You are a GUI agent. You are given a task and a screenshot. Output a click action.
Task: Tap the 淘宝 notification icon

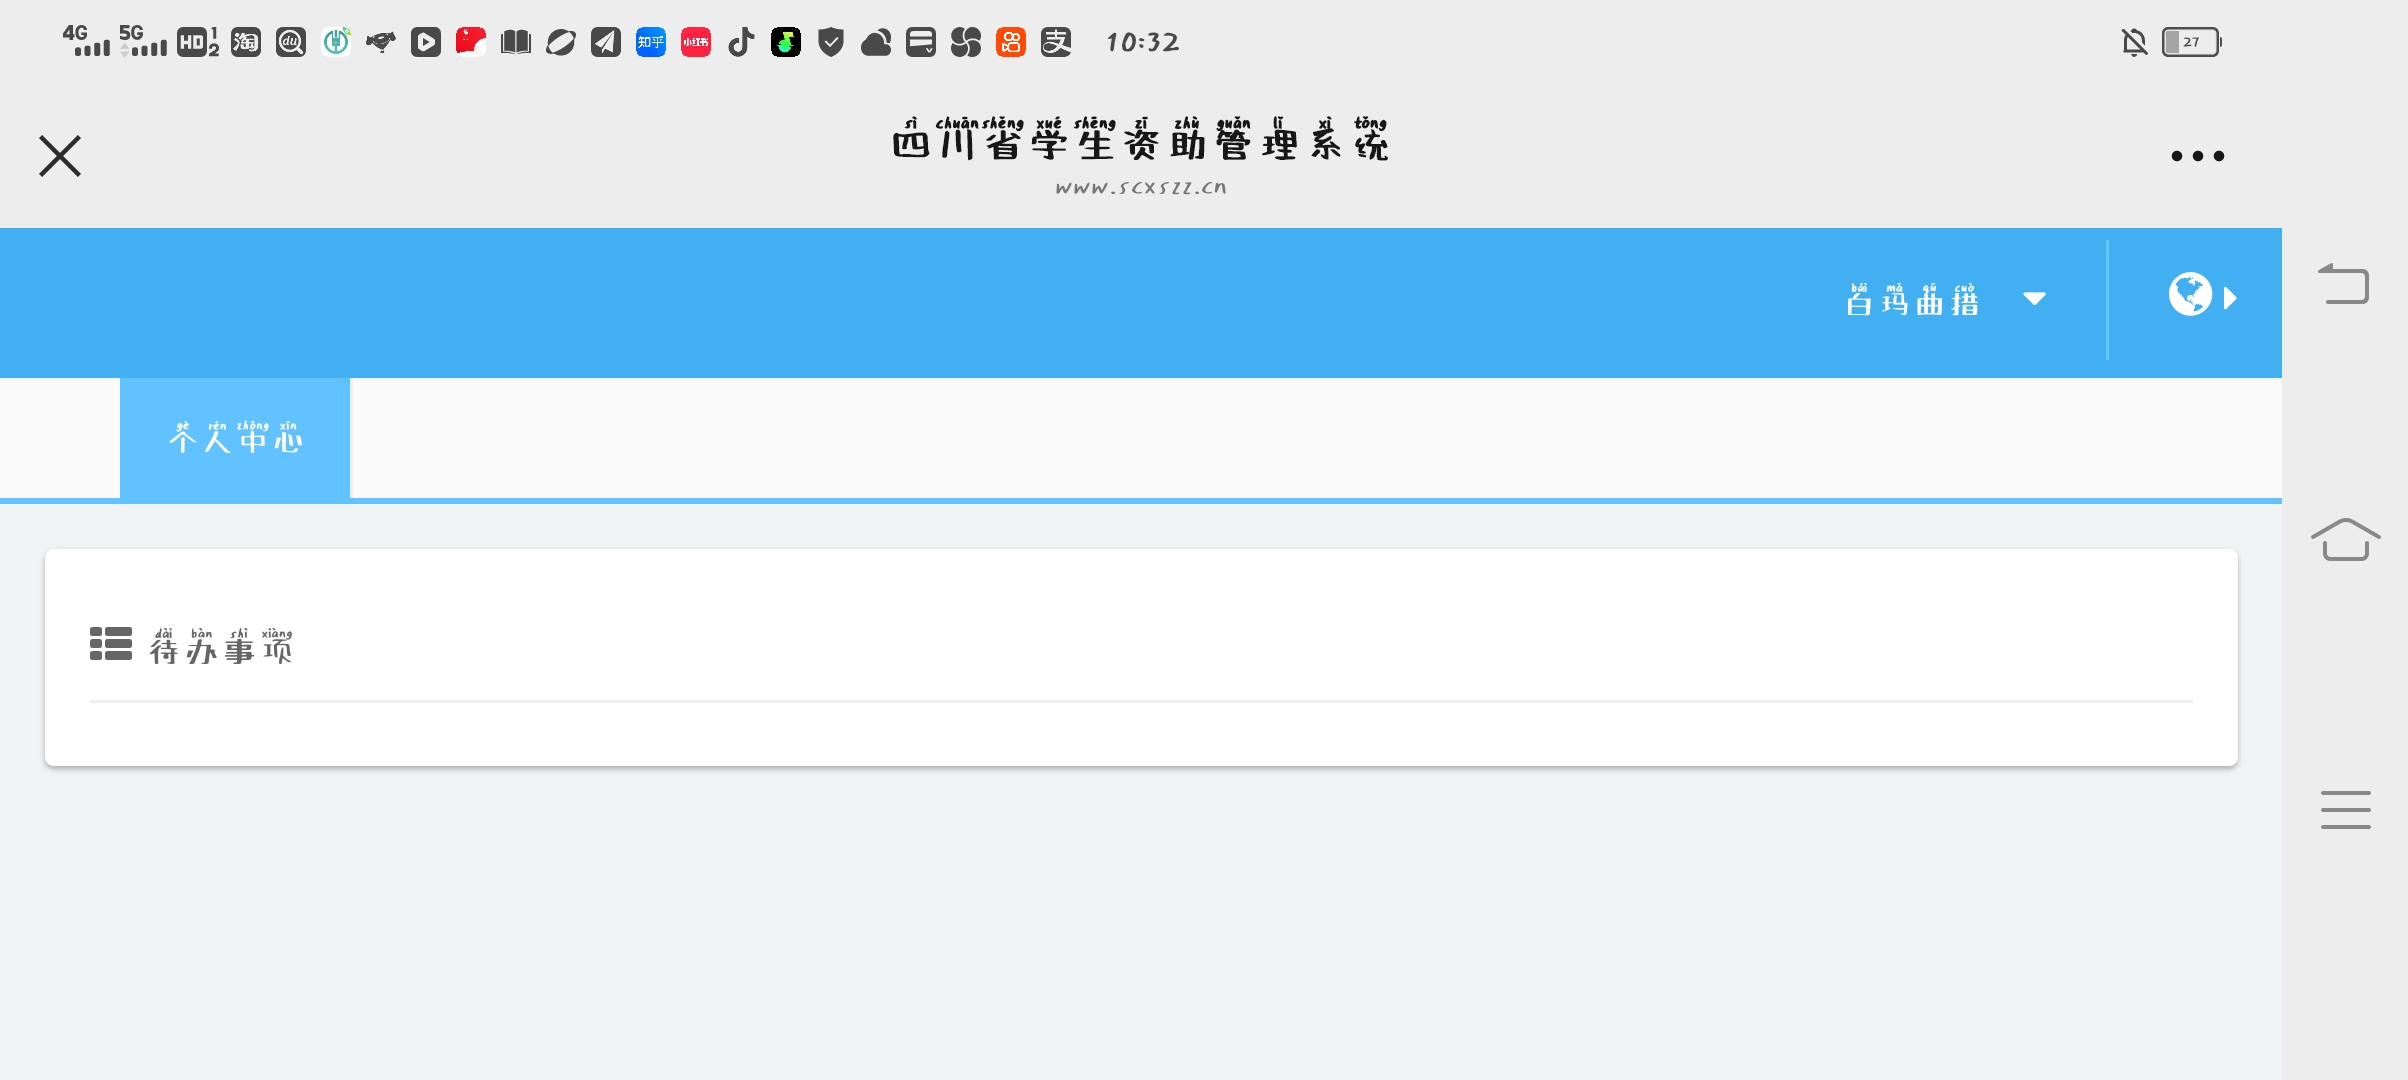pos(246,42)
